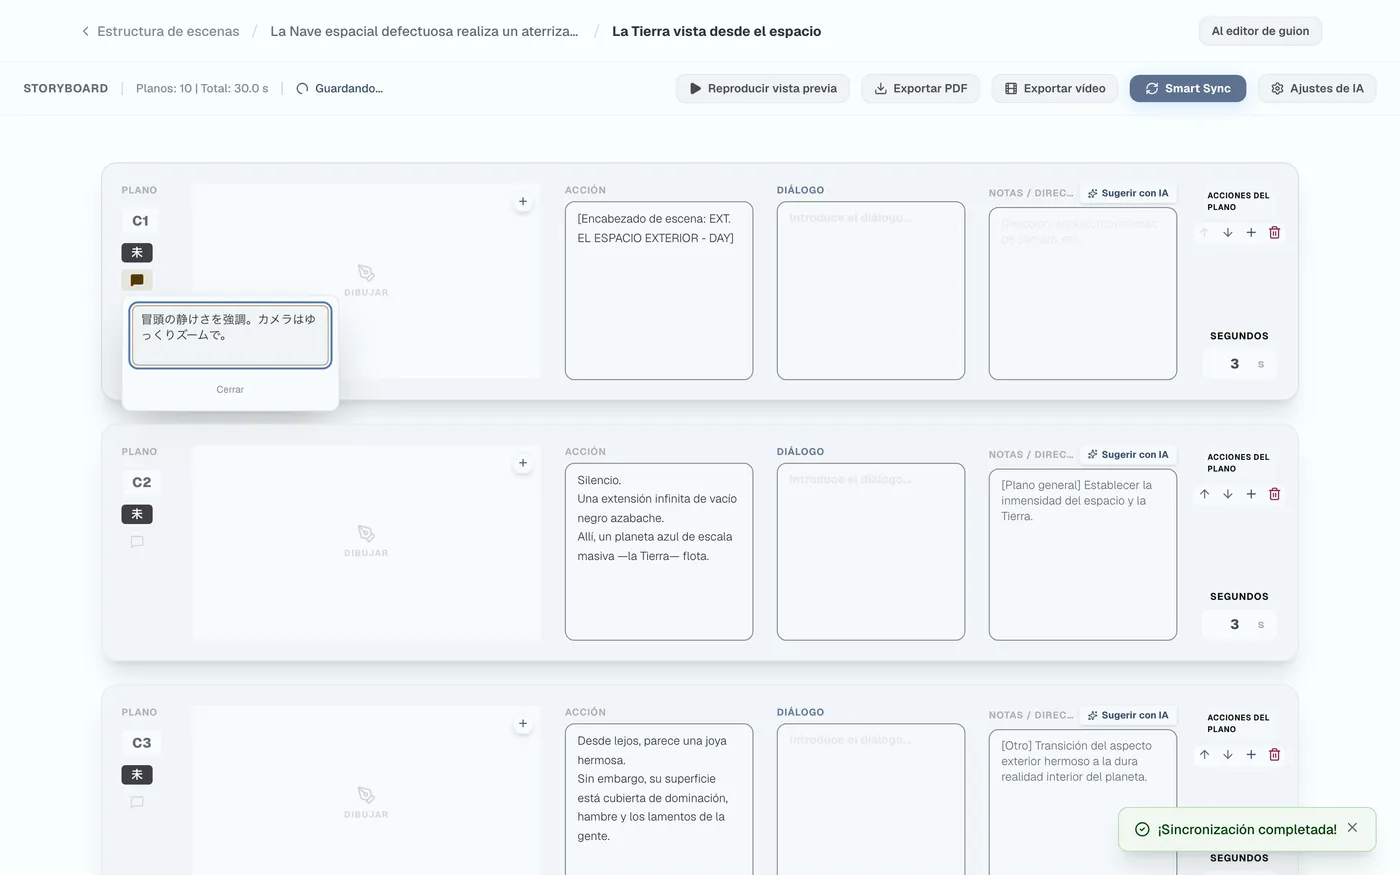Move plano C3 up with arrow

1204,754
